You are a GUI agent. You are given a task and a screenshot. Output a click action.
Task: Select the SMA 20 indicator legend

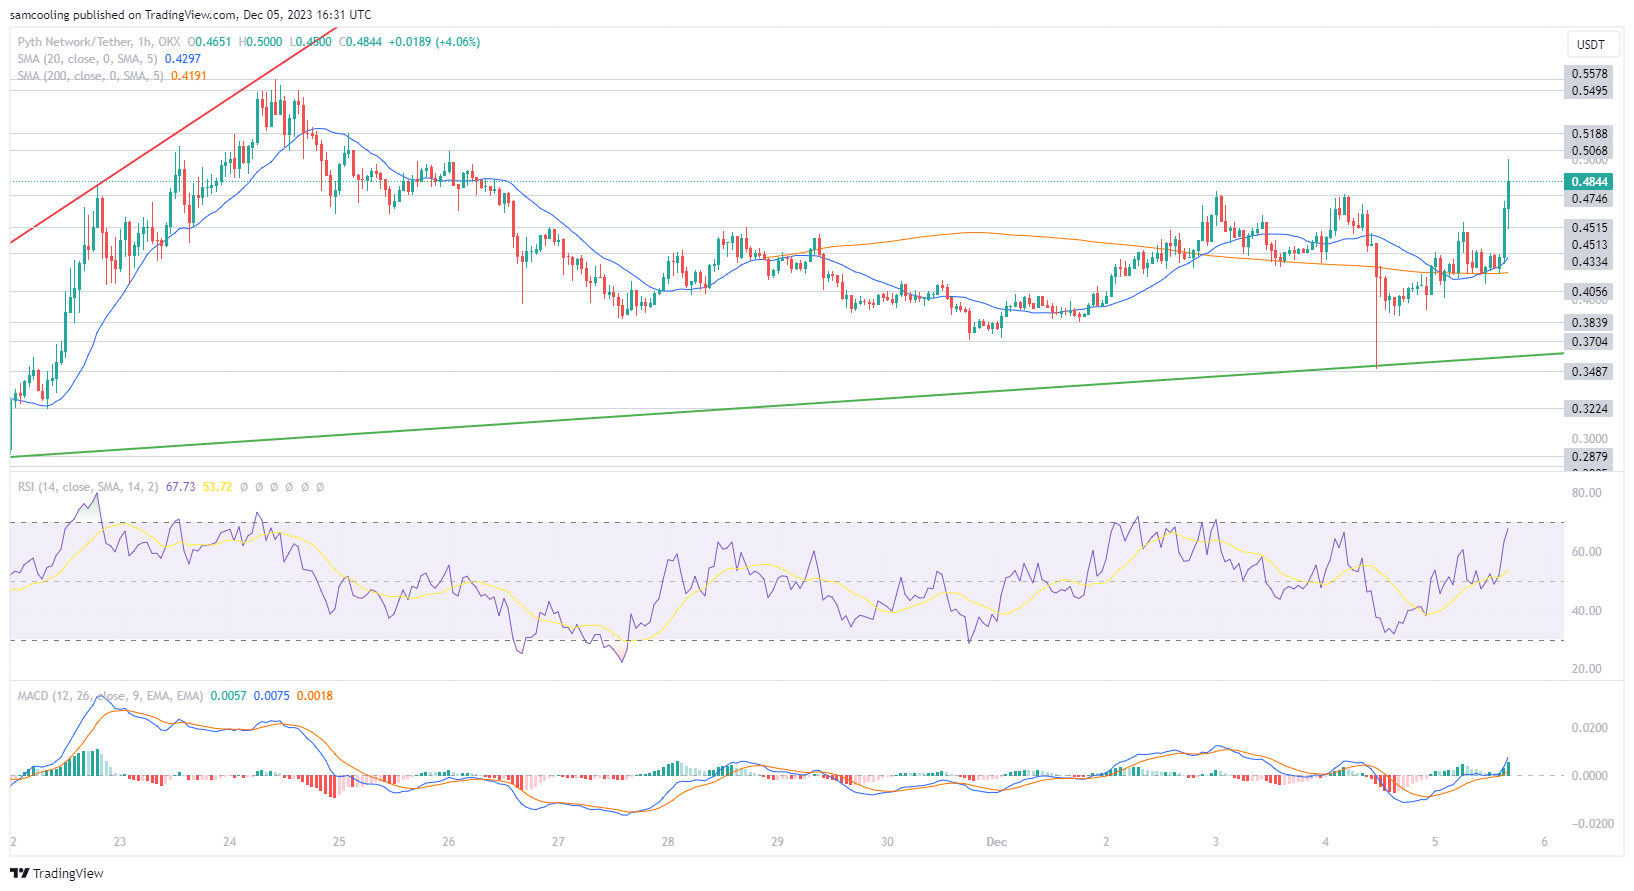tap(108, 59)
